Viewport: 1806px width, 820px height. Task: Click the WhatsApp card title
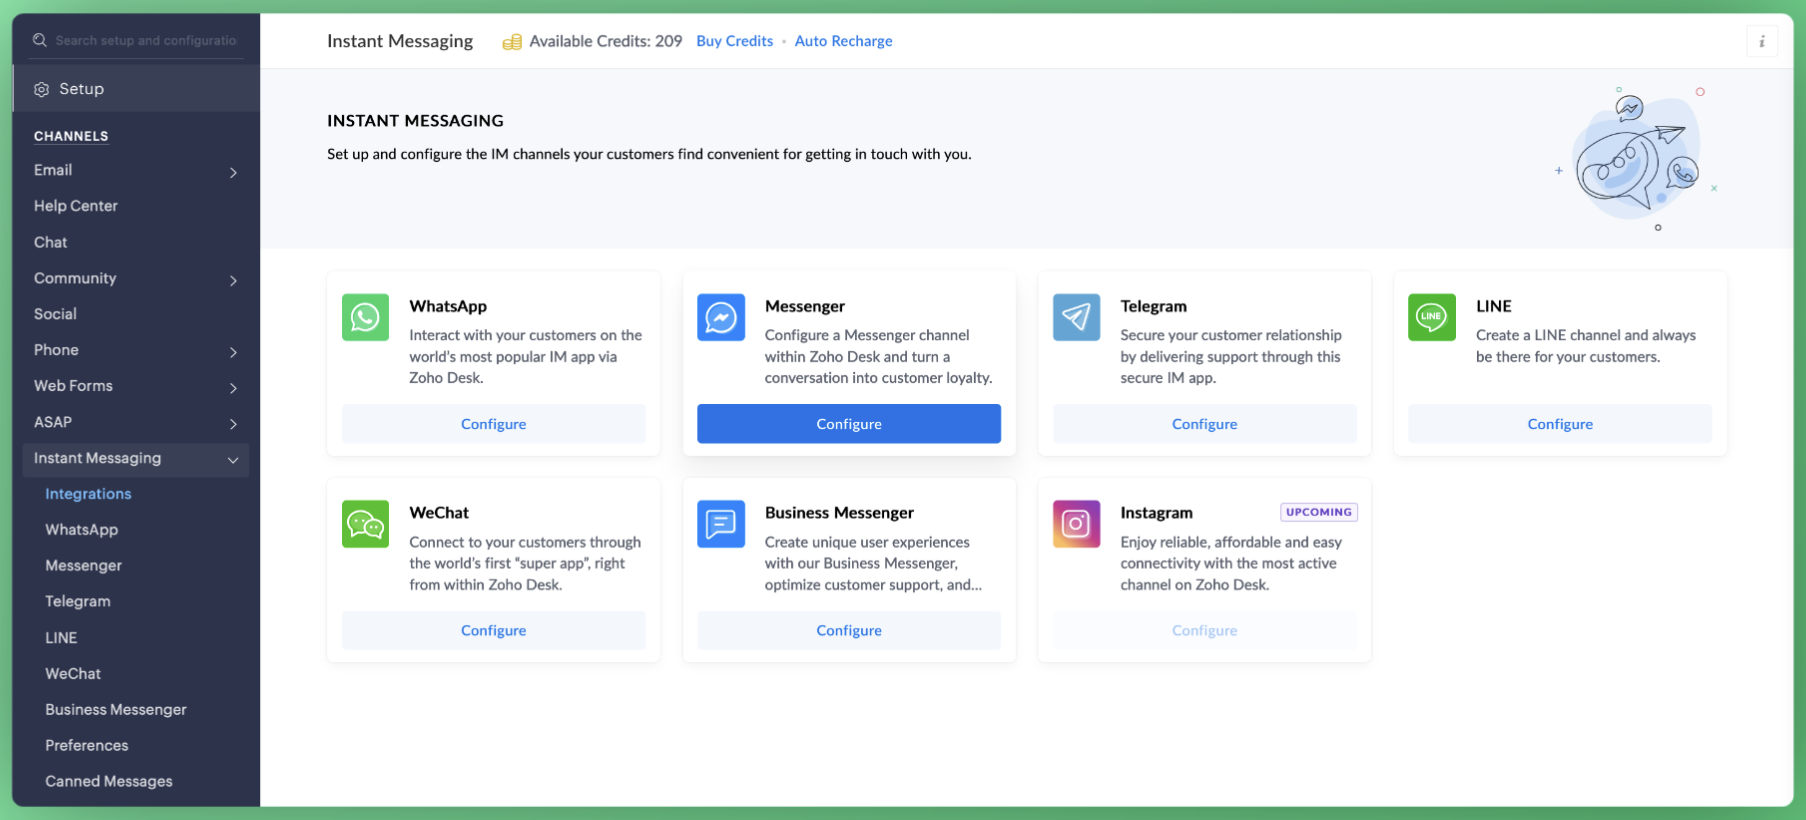coord(448,306)
